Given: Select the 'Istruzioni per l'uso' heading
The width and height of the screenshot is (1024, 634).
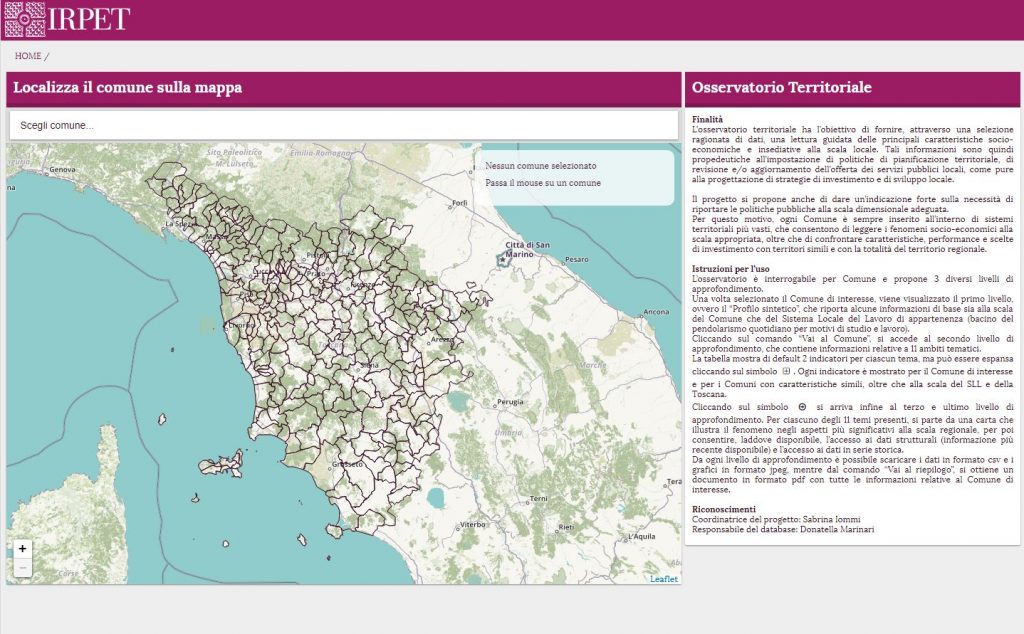Looking at the screenshot, I should click(x=731, y=269).
